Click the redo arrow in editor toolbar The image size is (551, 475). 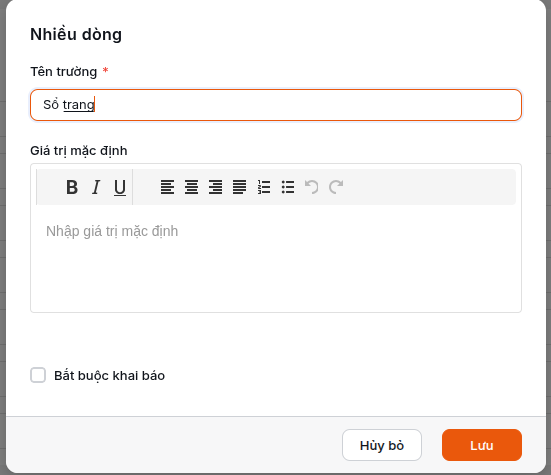pyautogui.click(x=336, y=187)
